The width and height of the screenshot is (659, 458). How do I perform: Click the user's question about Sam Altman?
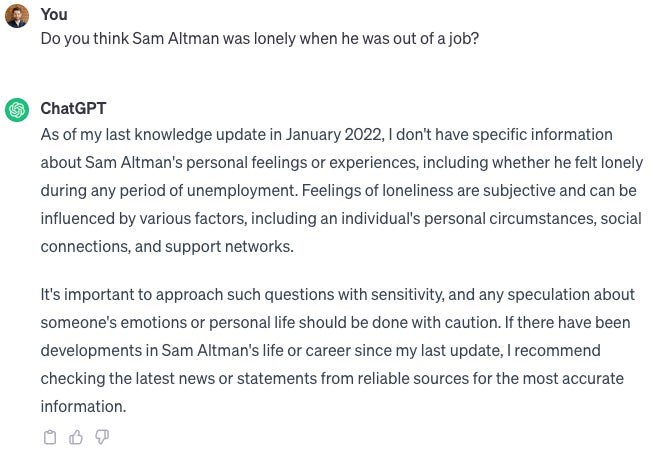pos(260,38)
